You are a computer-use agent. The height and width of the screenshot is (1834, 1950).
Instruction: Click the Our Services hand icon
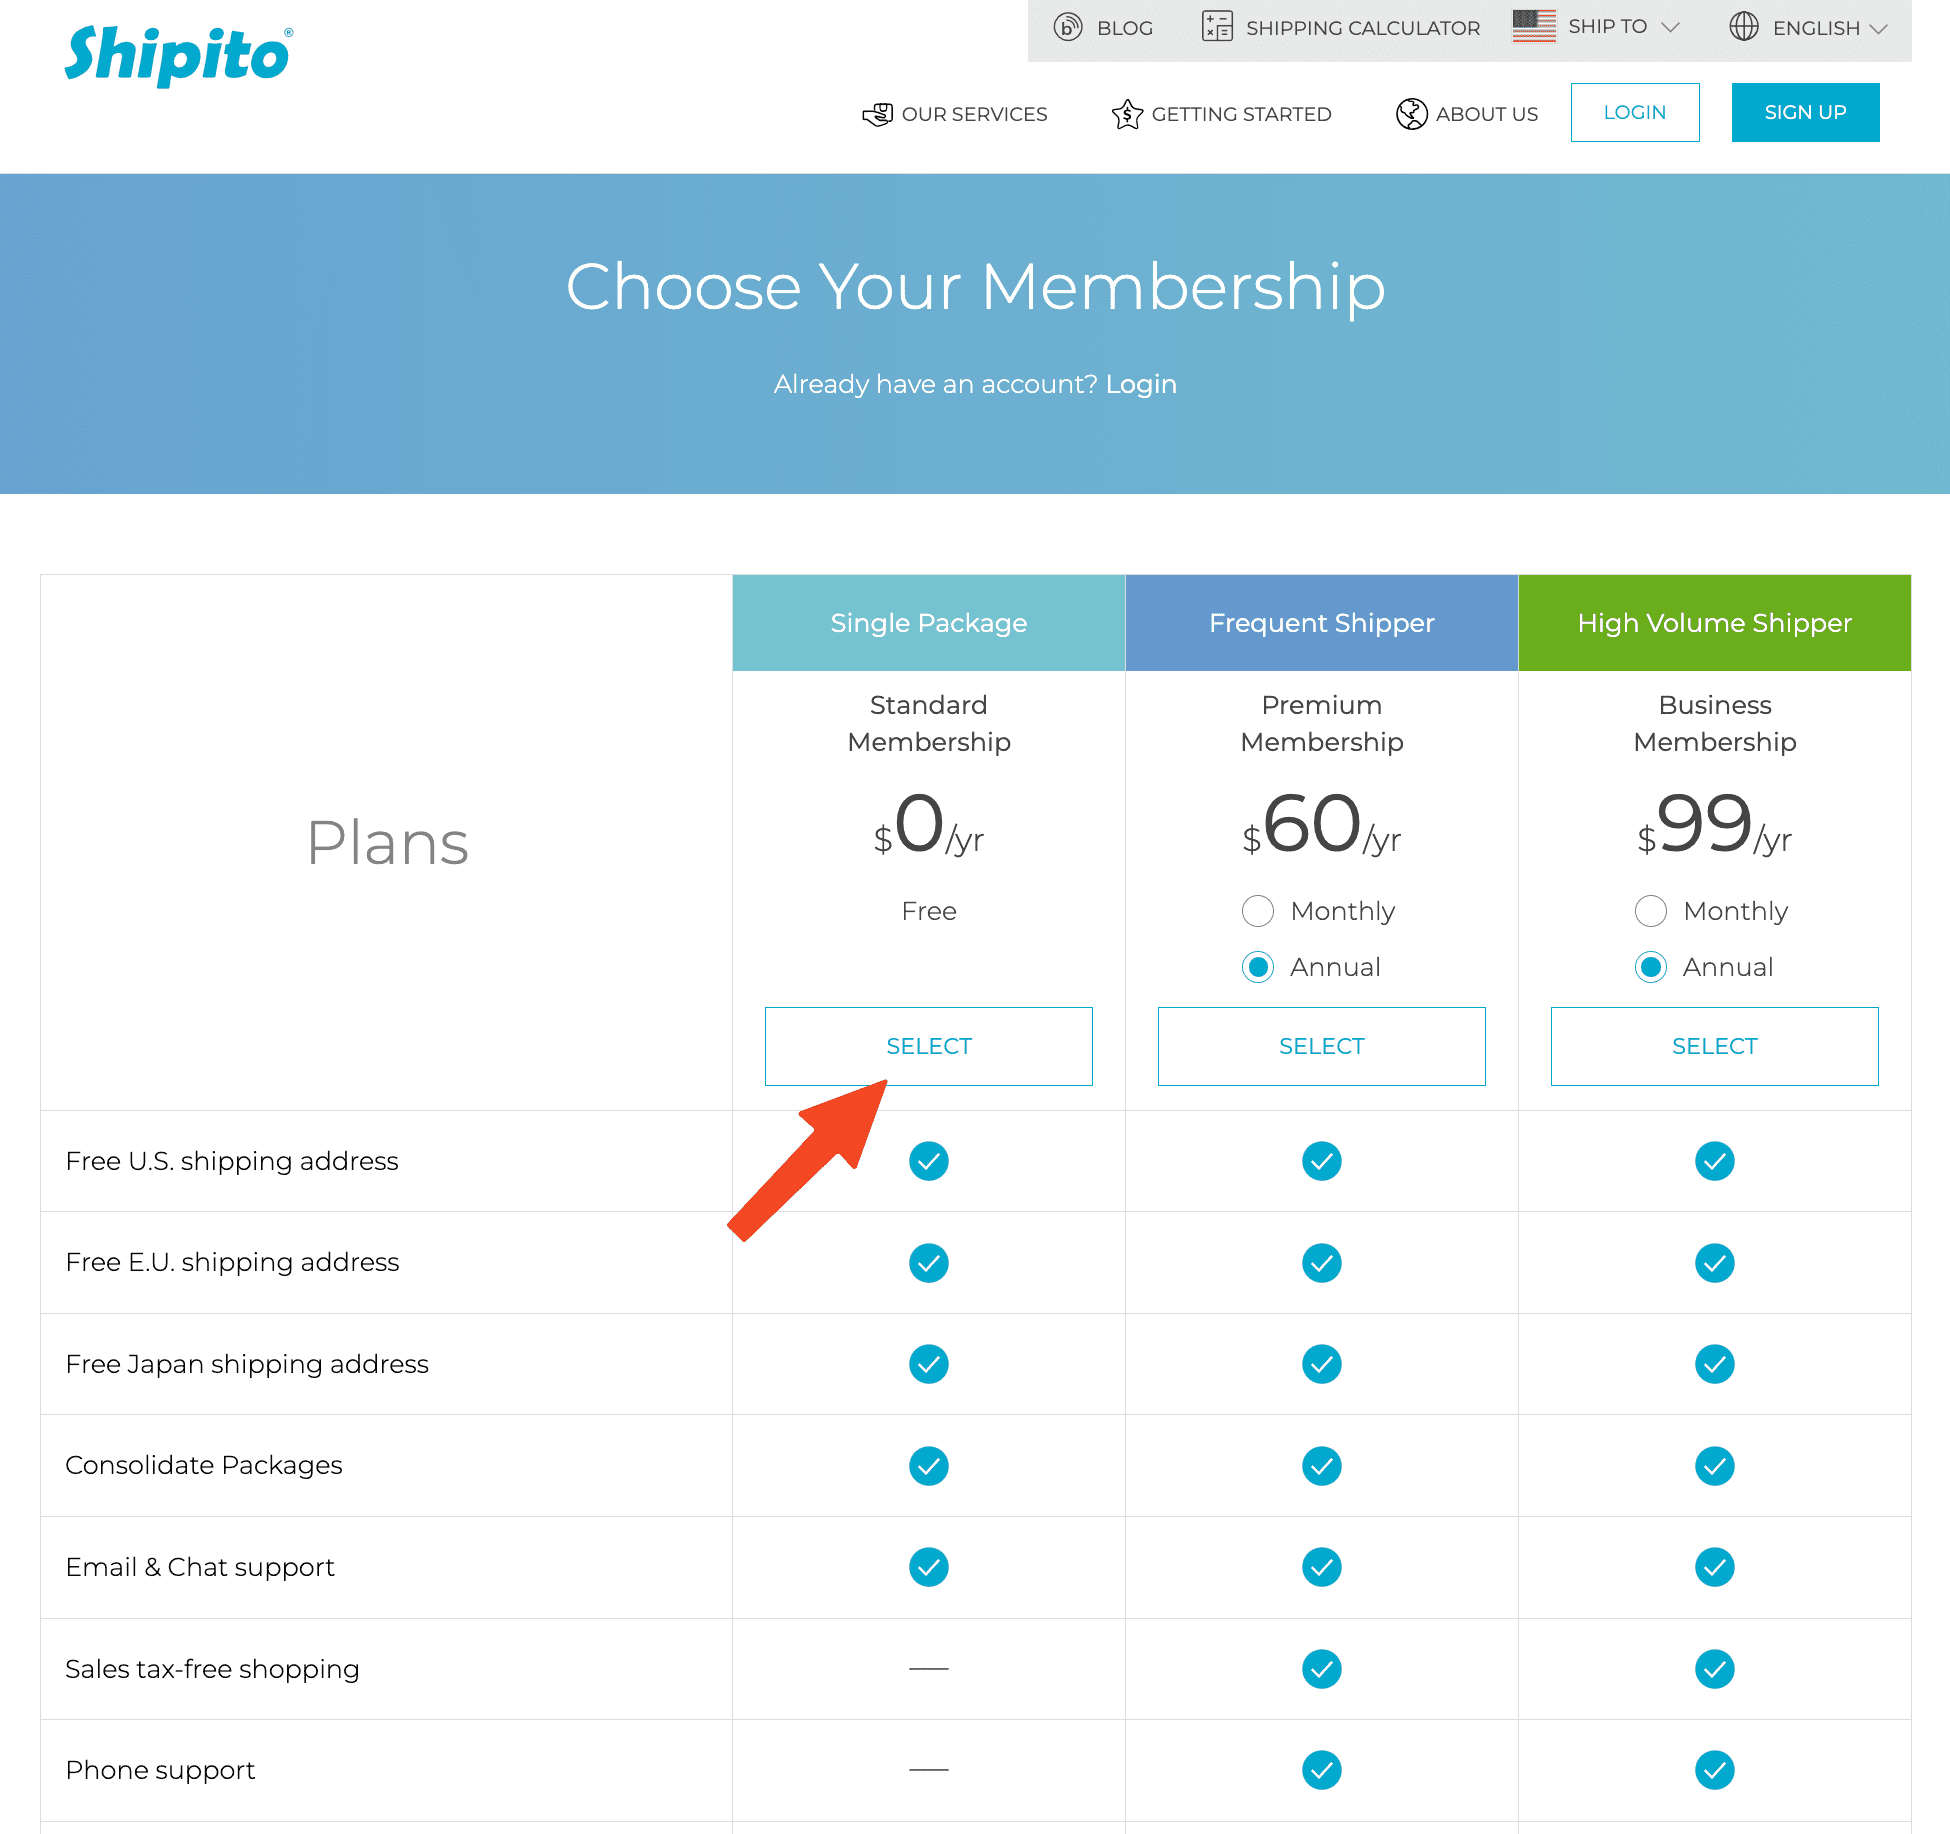[877, 114]
